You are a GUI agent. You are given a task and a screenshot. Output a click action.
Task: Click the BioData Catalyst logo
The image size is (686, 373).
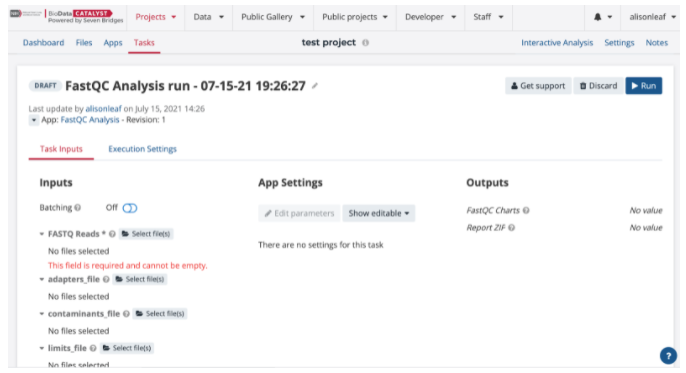coord(66,17)
